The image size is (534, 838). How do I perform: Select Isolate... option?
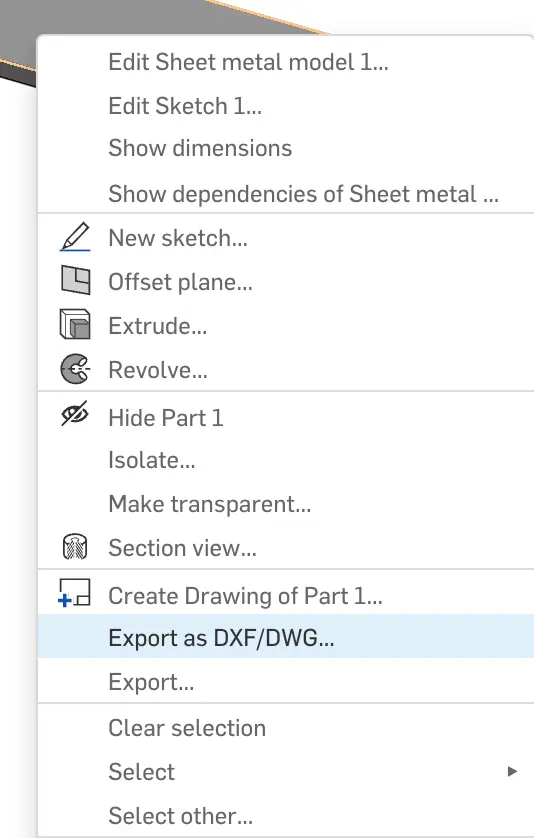point(286,460)
